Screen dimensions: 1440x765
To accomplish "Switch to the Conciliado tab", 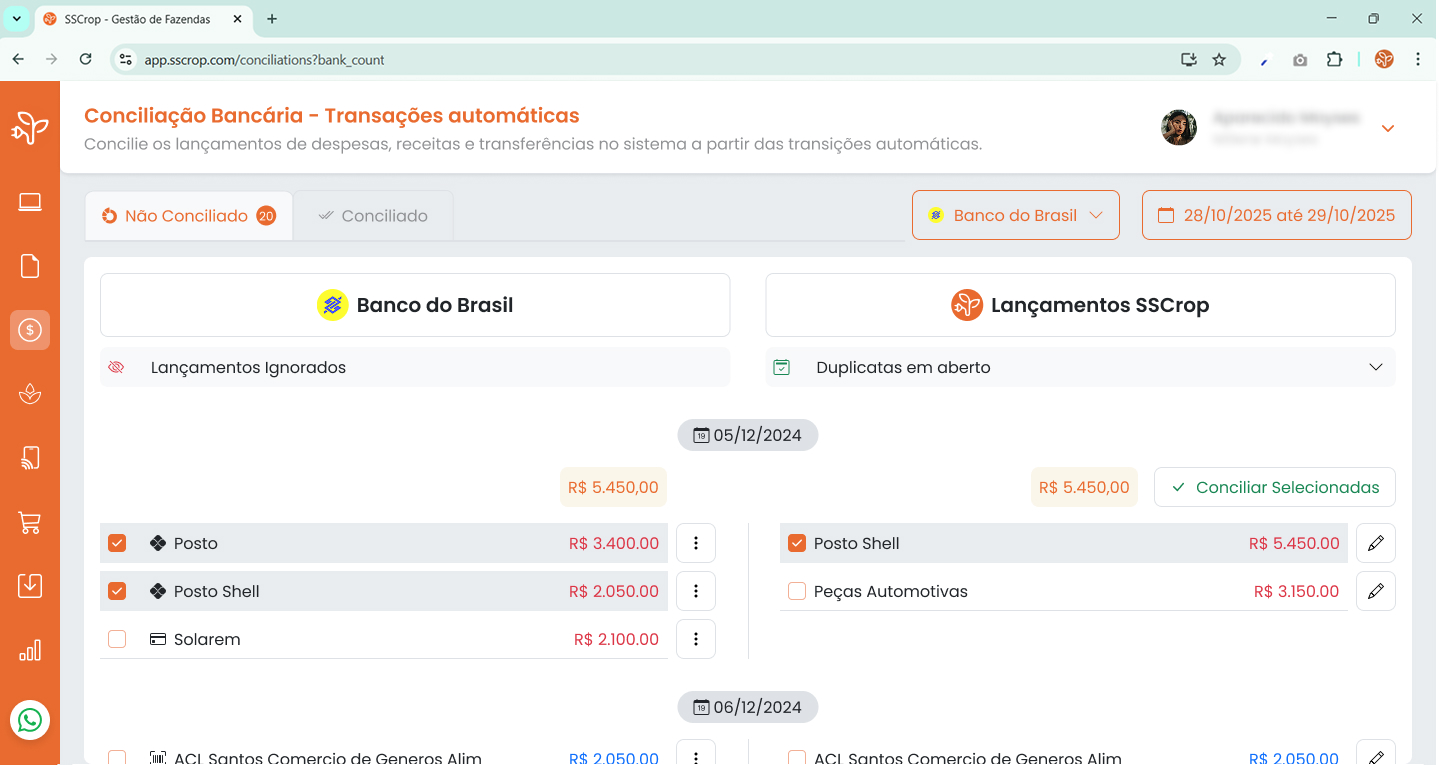I will (x=373, y=214).
